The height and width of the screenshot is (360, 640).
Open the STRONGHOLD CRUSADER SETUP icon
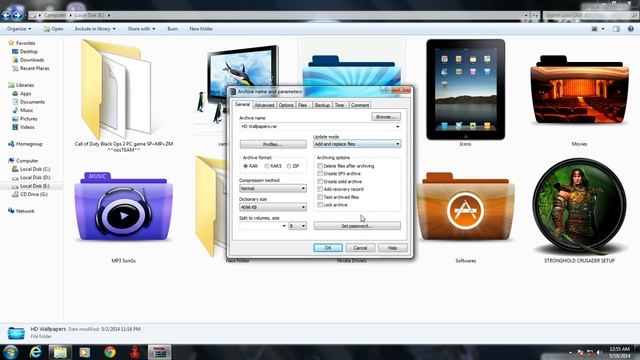(x=580, y=206)
